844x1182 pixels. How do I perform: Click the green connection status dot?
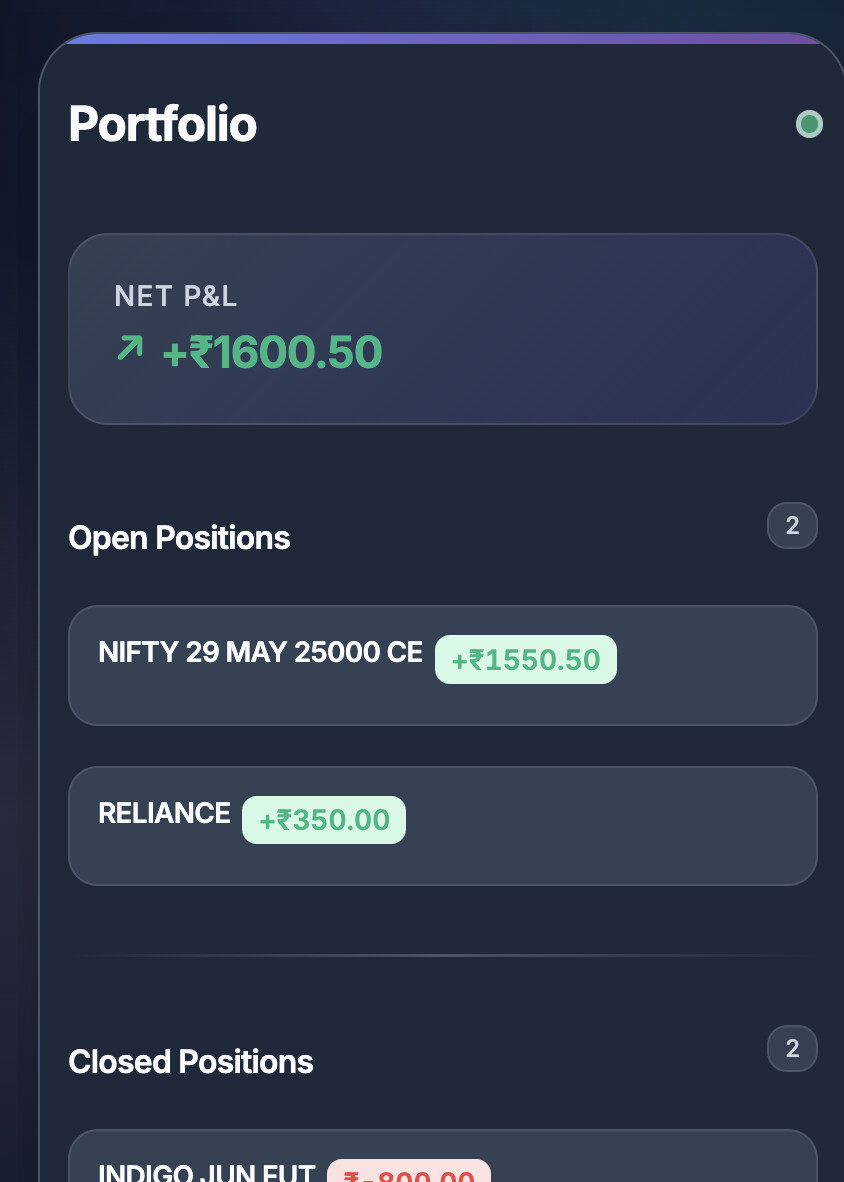point(809,124)
